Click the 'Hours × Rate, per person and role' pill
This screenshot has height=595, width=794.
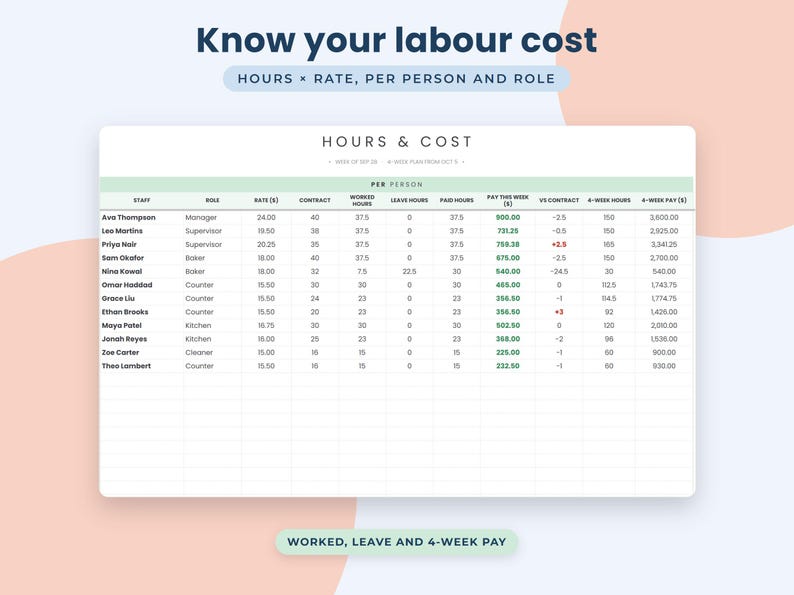click(396, 78)
